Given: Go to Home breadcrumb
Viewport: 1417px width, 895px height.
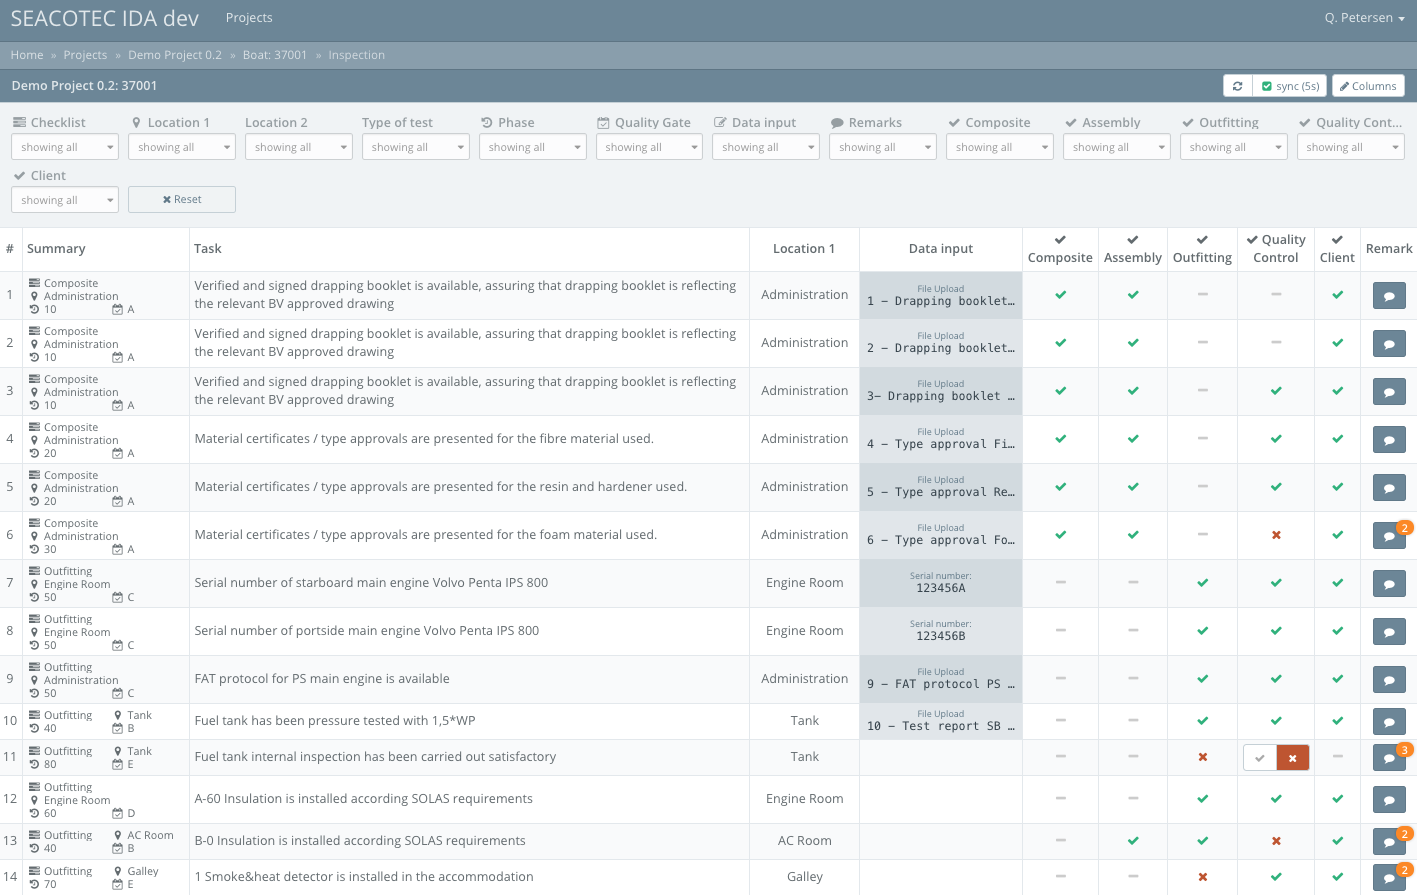Looking at the screenshot, I should (27, 55).
